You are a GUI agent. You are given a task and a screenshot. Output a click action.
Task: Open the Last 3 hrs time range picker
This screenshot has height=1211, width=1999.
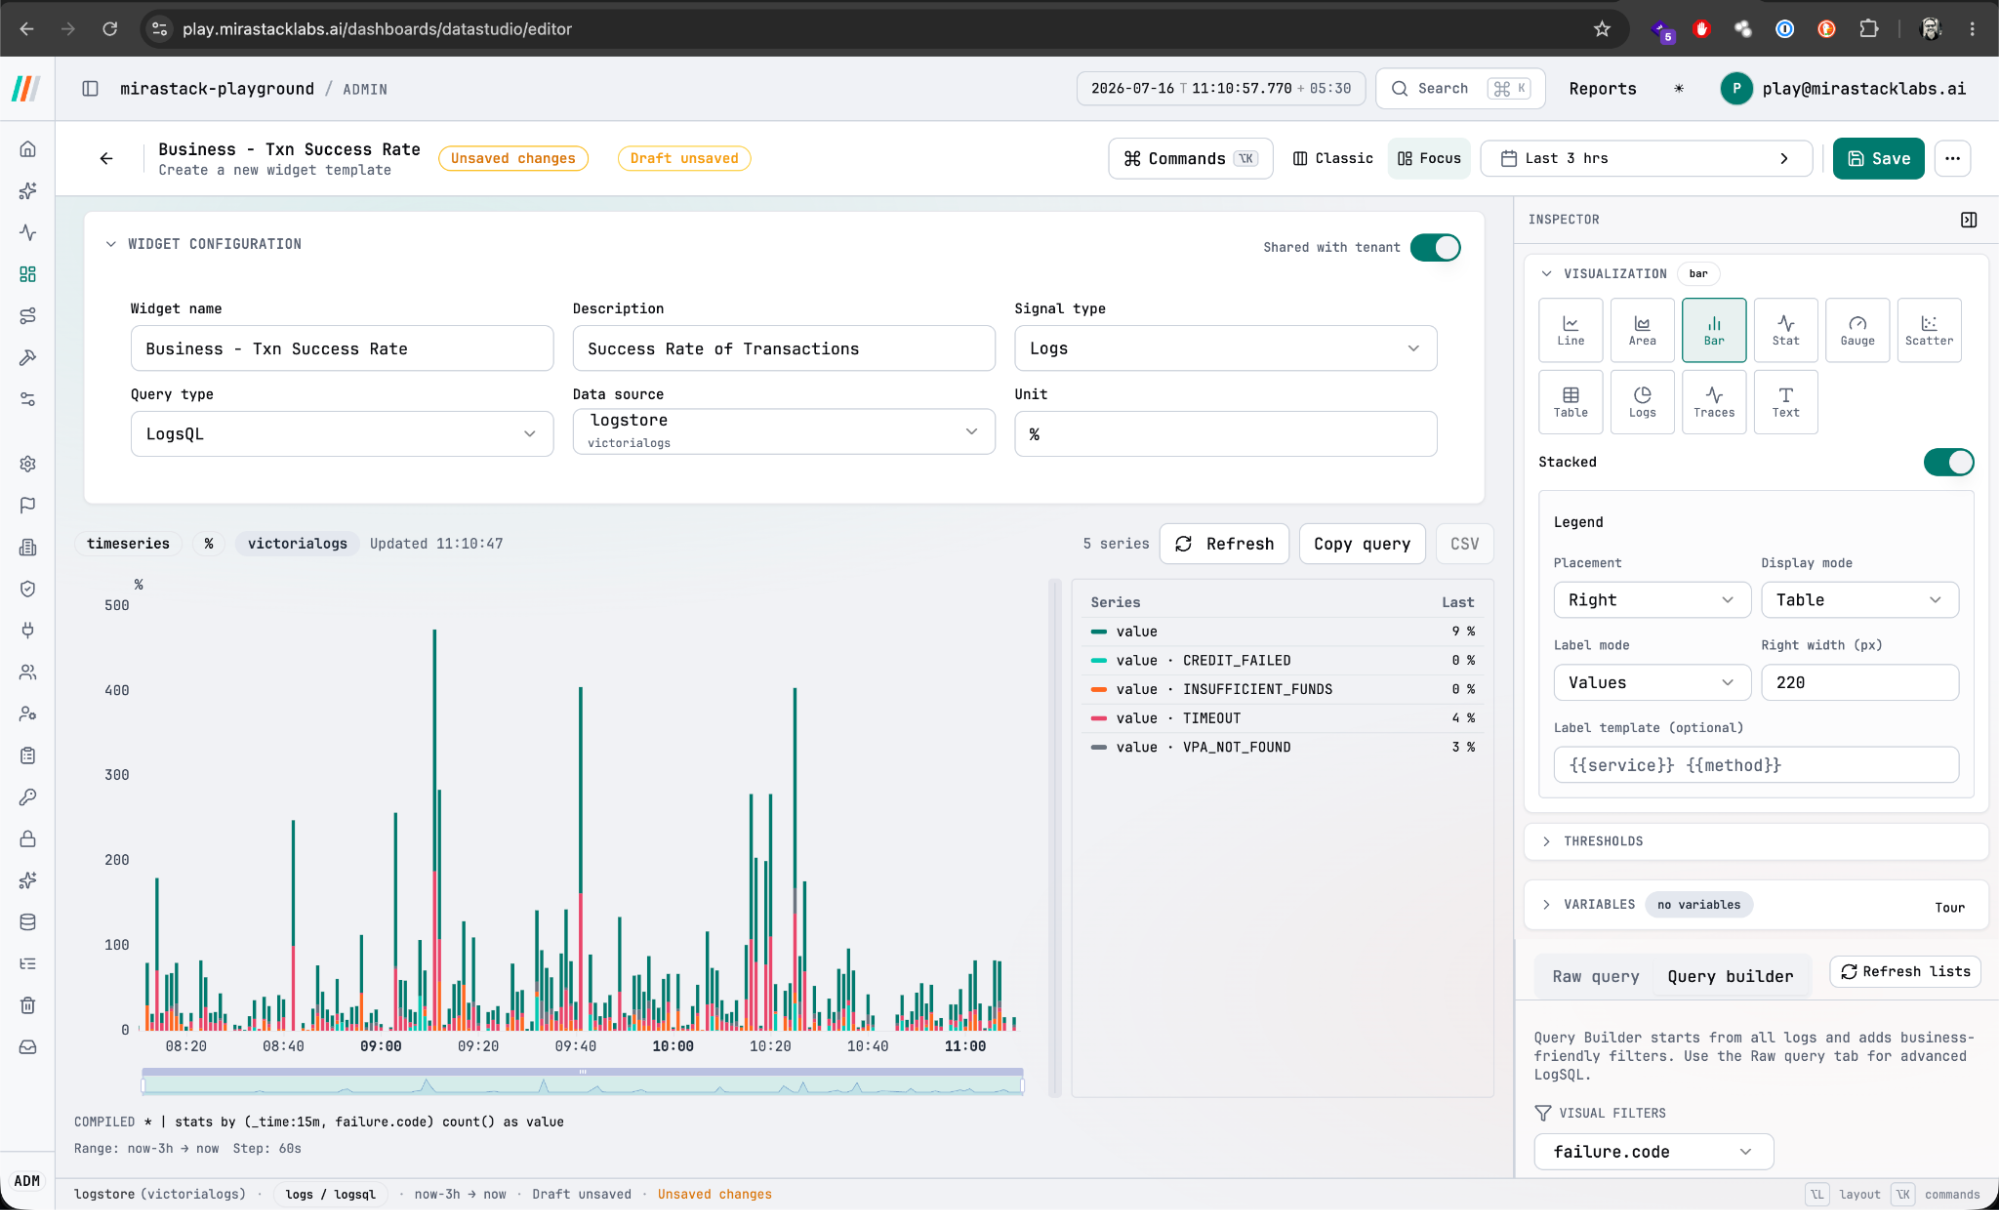click(1645, 158)
